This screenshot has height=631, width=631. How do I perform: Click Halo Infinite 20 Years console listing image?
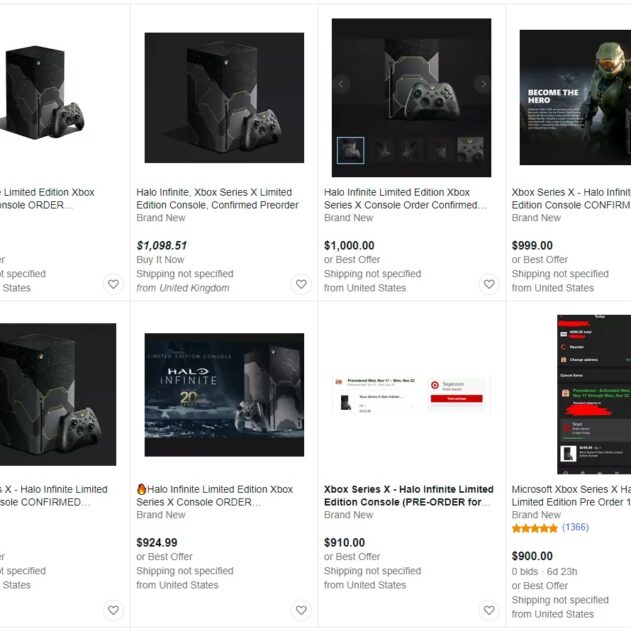224,395
